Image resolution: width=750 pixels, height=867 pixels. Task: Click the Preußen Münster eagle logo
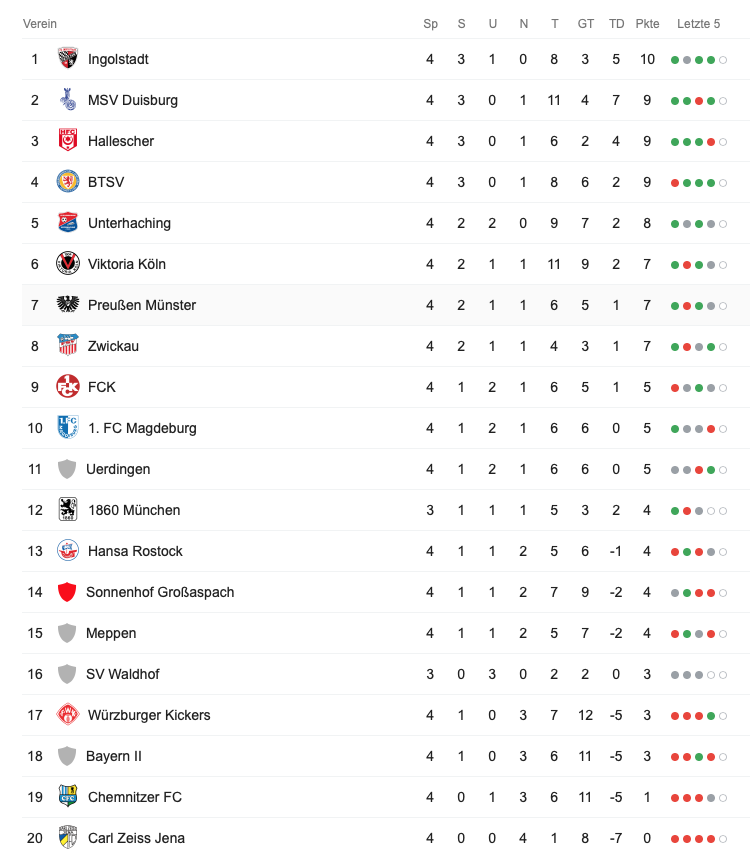click(68, 305)
